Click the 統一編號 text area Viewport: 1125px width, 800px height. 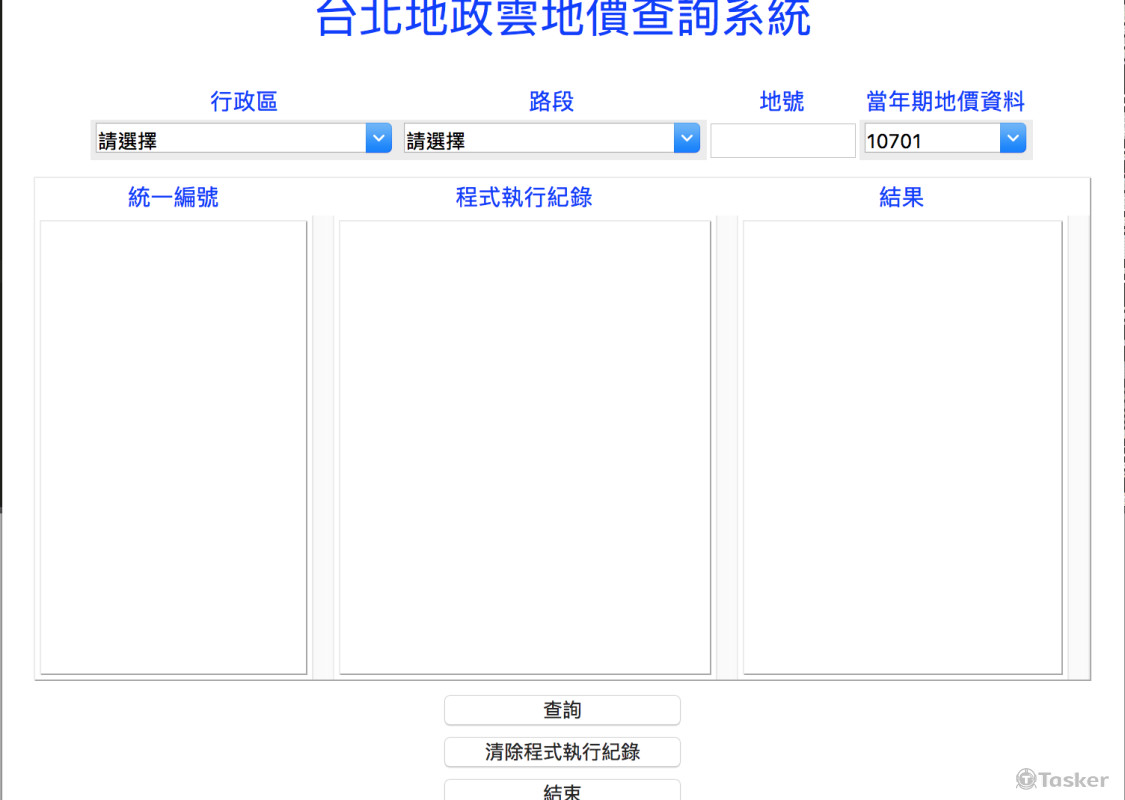173,446
